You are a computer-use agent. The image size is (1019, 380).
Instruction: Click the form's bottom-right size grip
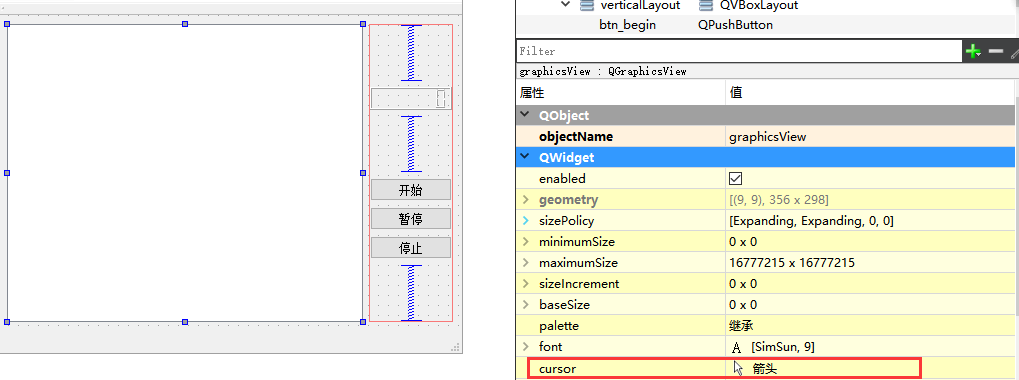click(x=456, y=348)
